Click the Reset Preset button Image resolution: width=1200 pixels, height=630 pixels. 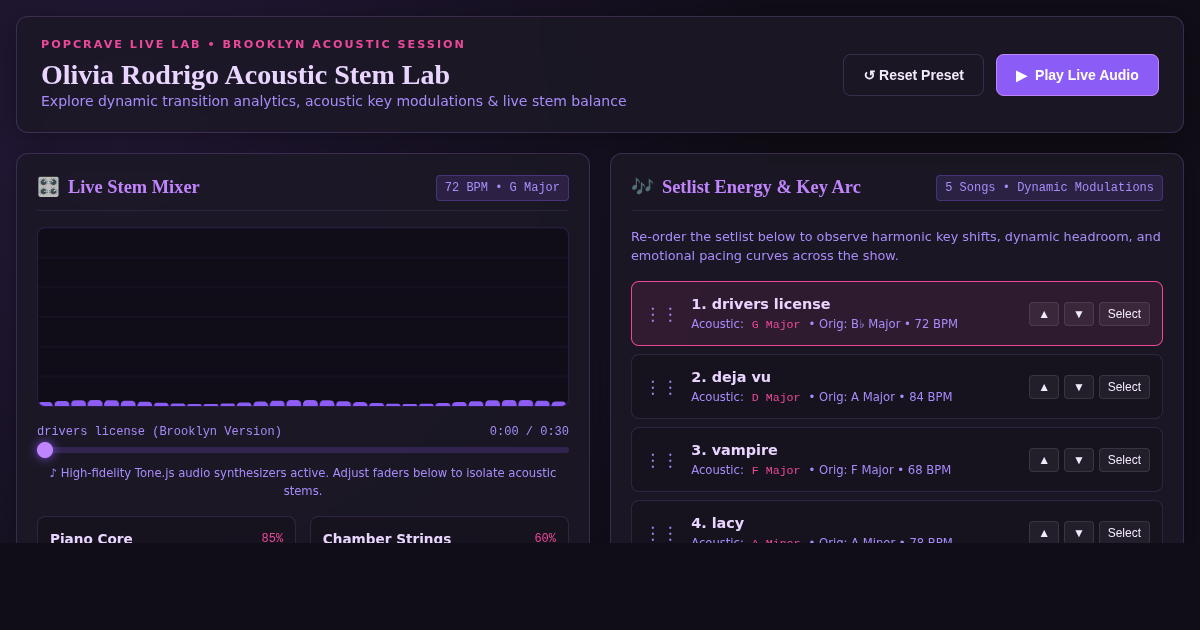click(913, 75)
